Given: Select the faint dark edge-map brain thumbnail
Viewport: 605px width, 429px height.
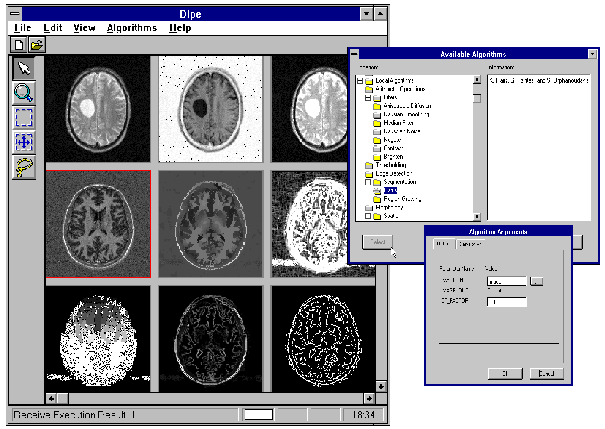Looking at the screenshot, I should [211, 339].
